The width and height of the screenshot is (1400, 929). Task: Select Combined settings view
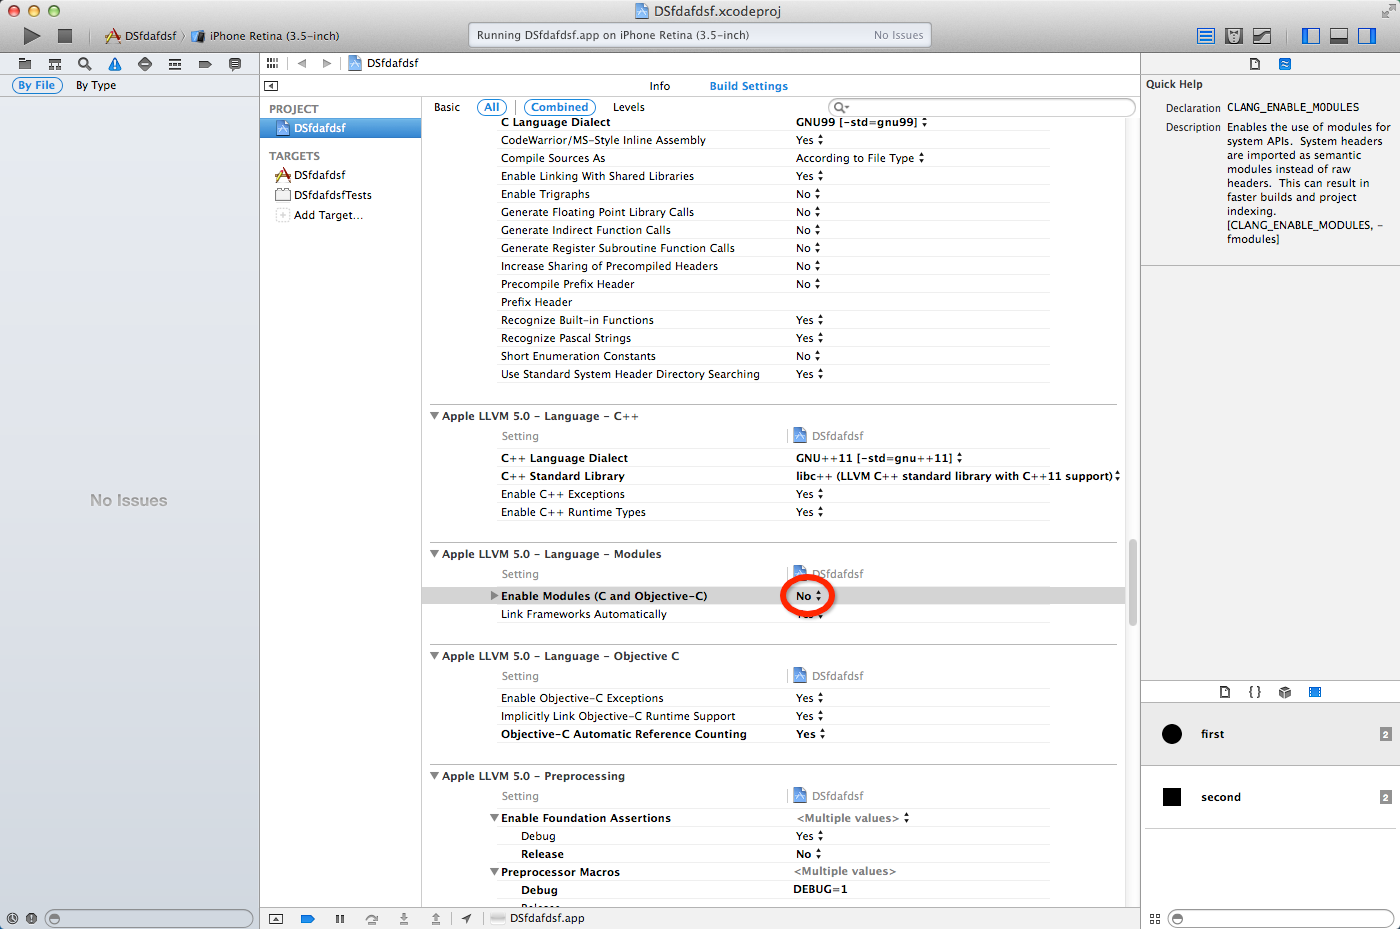(x=560, y=107)
